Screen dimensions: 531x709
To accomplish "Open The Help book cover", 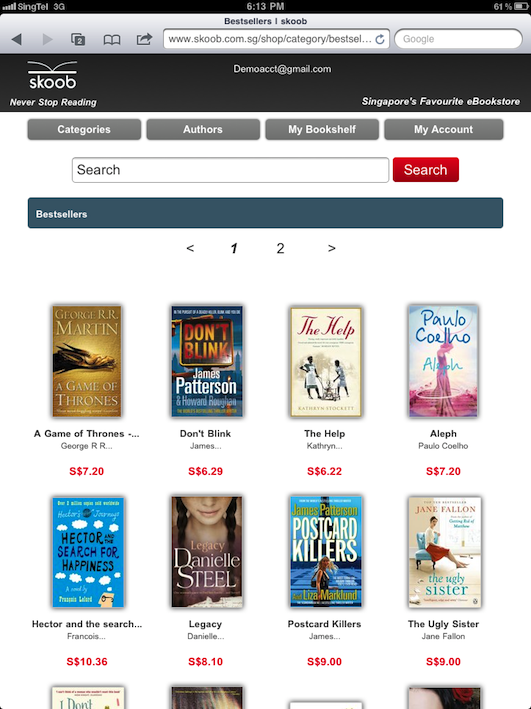I will [x=326, y=362].
